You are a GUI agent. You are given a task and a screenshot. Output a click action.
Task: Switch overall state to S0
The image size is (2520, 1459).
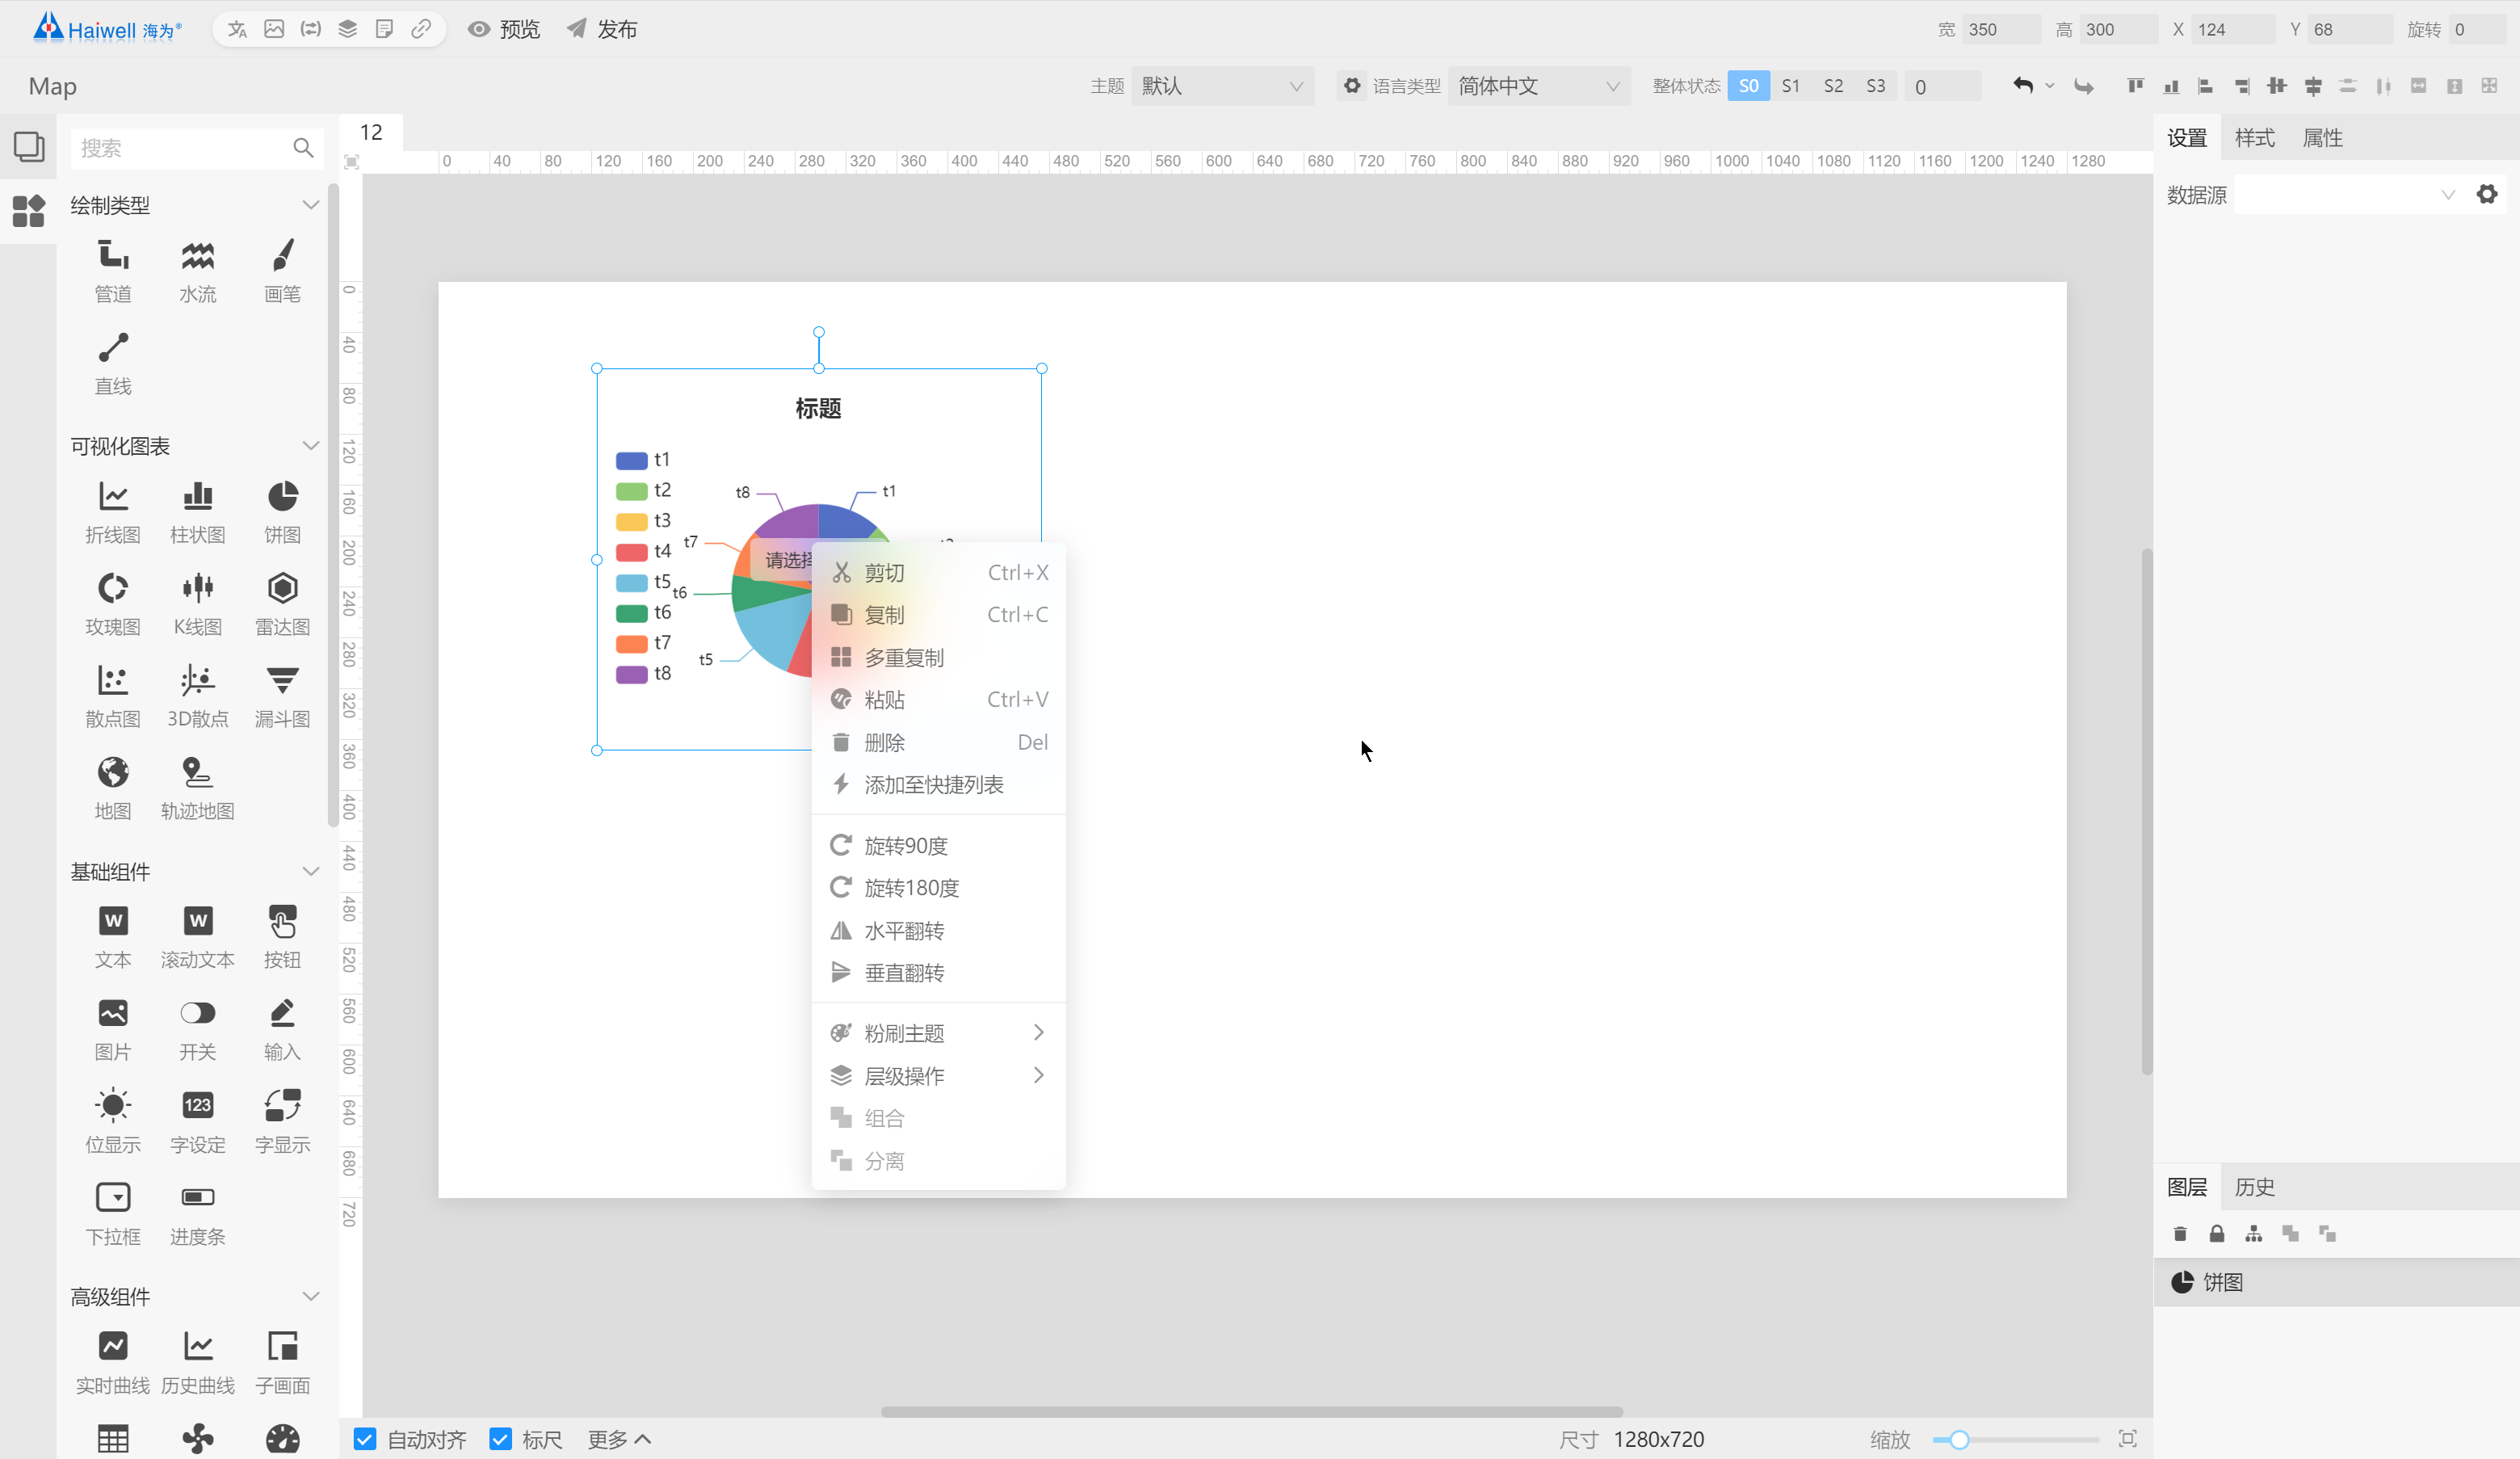pyautogui.click(x=1748, y=86)
